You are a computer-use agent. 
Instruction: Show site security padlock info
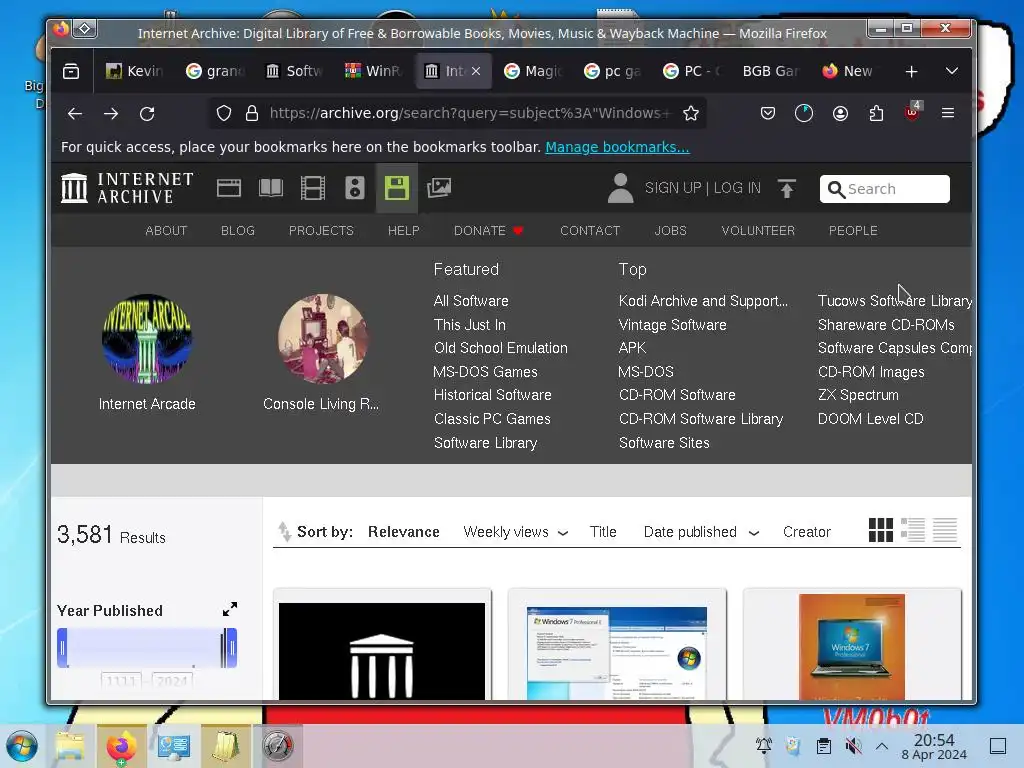click(x=251, y=114)
